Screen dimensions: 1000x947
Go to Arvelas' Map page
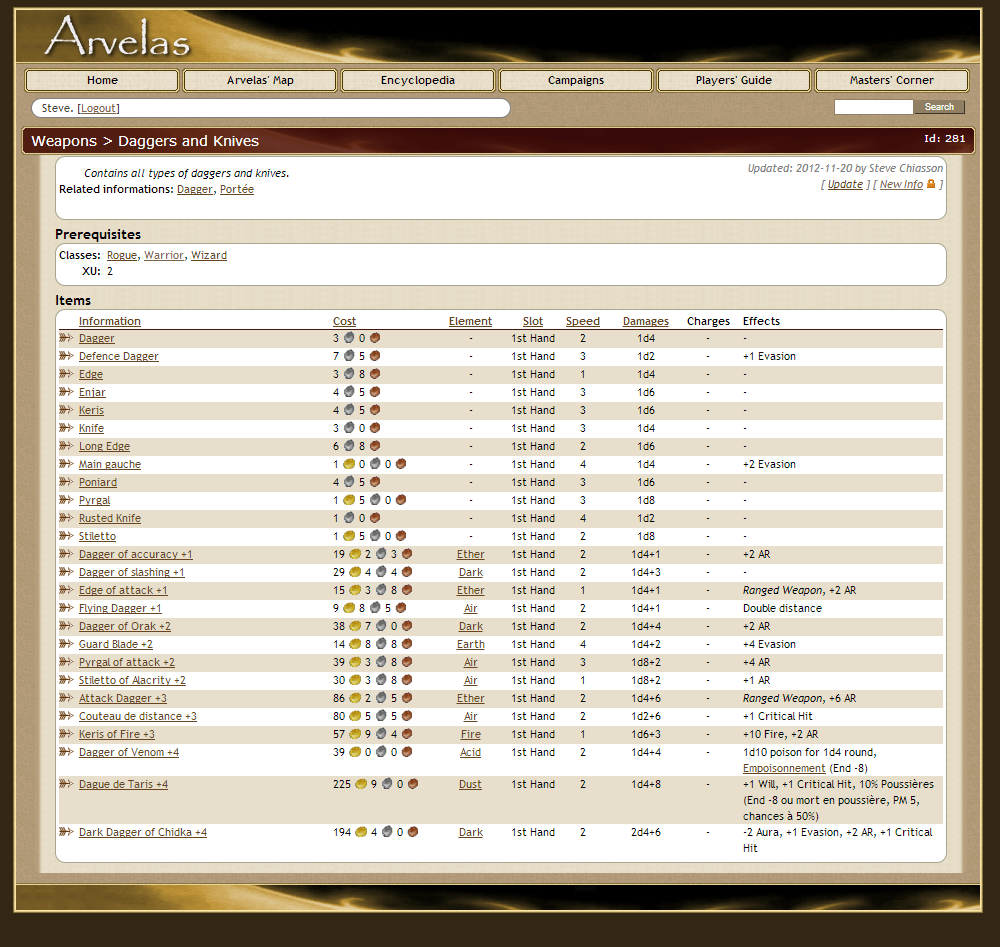(x=260, y=80)
